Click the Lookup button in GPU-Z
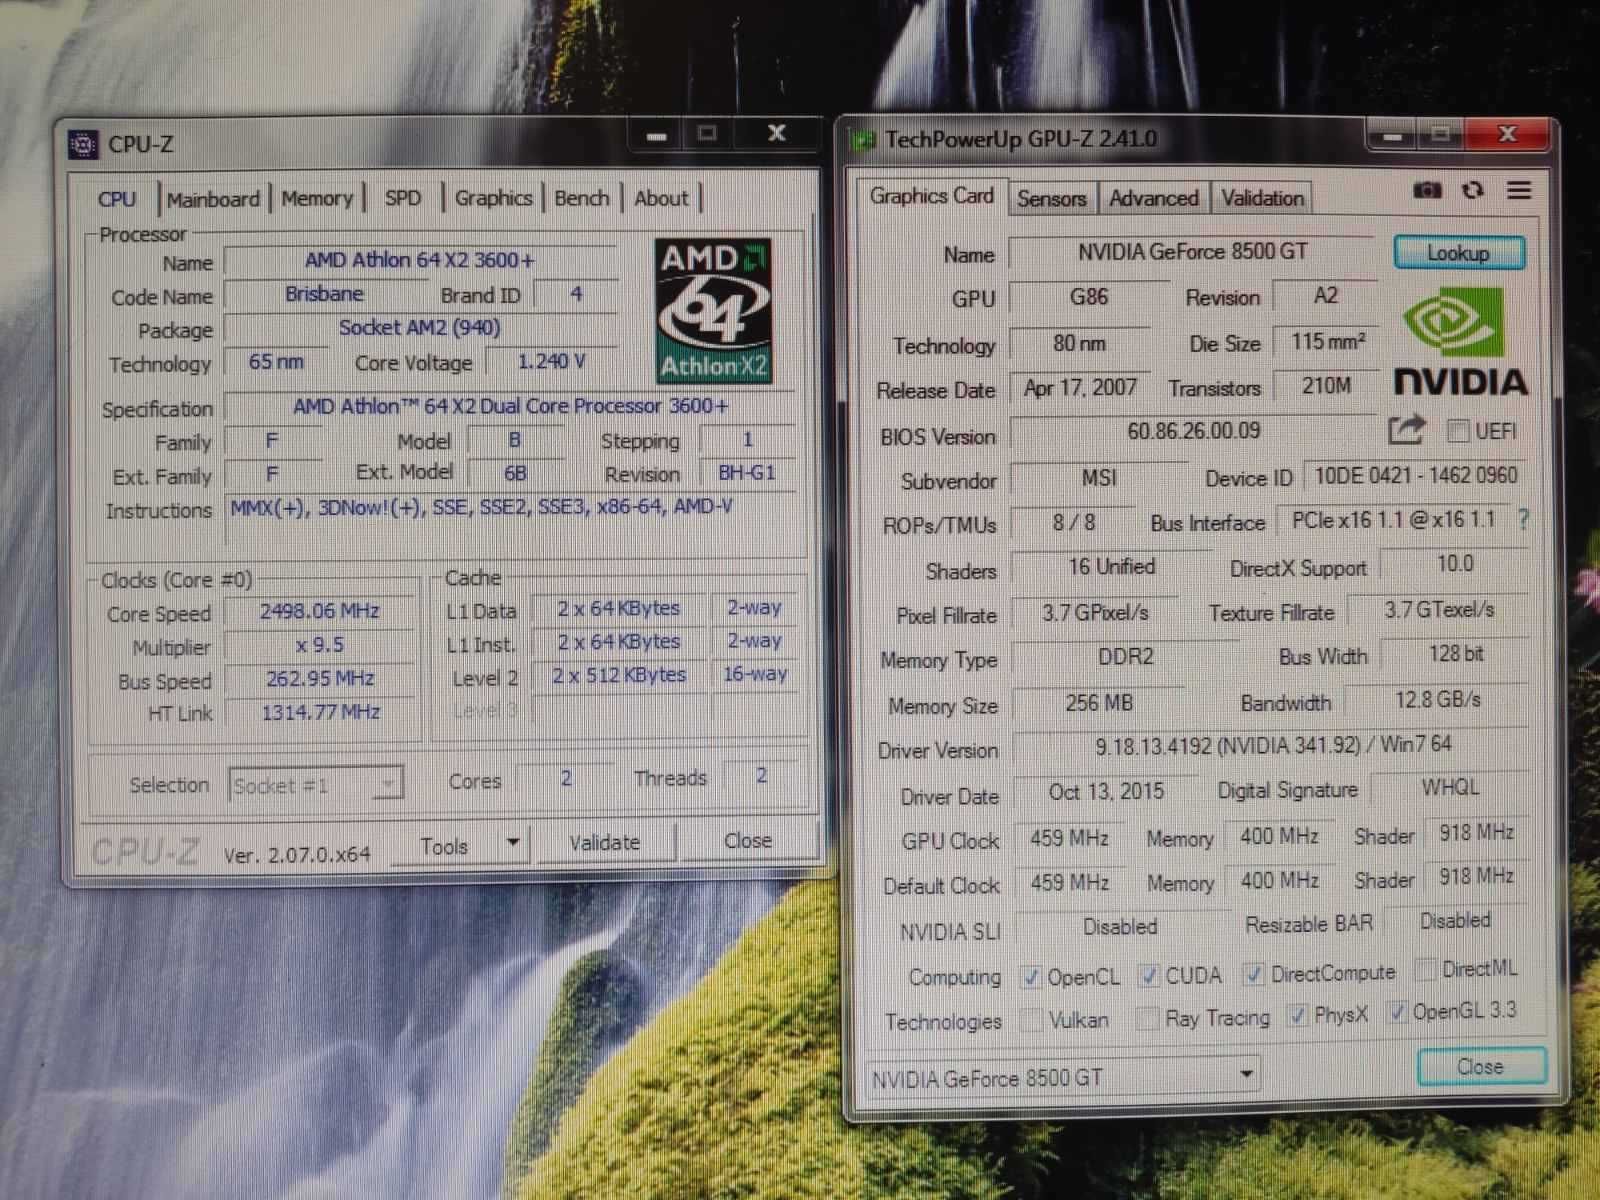The height and width of the screenshot is (1200, 1600). click(x=1458, y=253)
